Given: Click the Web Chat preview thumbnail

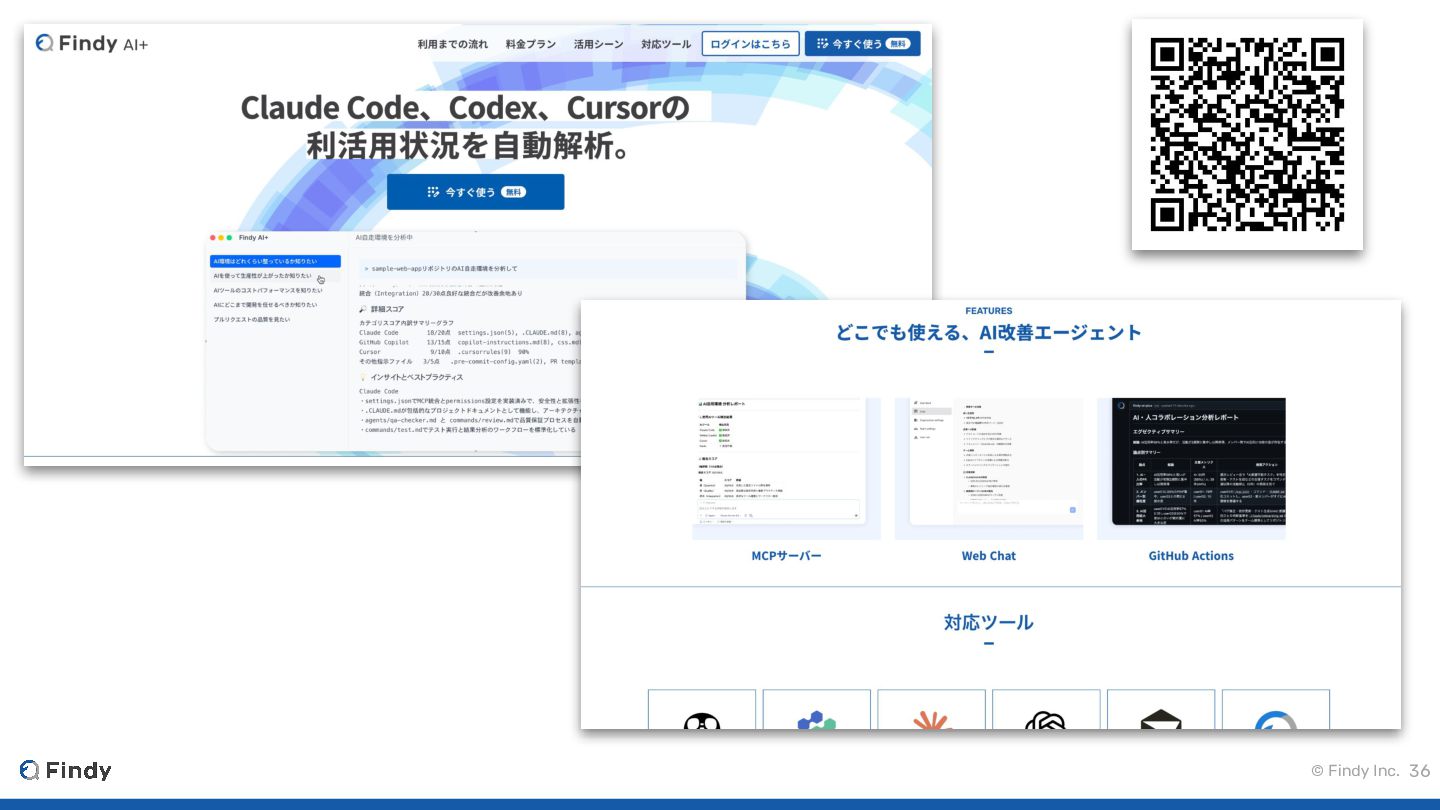Looking at the screenshot, I should pos(989,469).
